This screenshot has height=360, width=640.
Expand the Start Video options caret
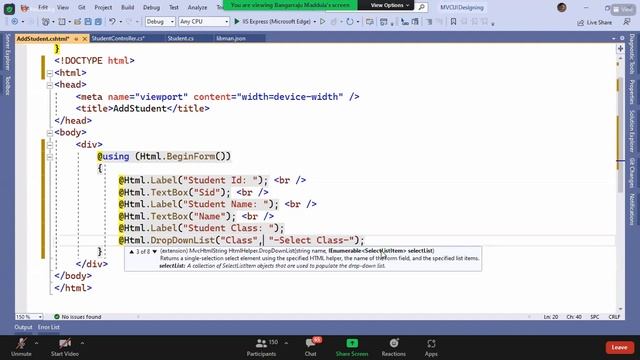[x=82, y=343]
